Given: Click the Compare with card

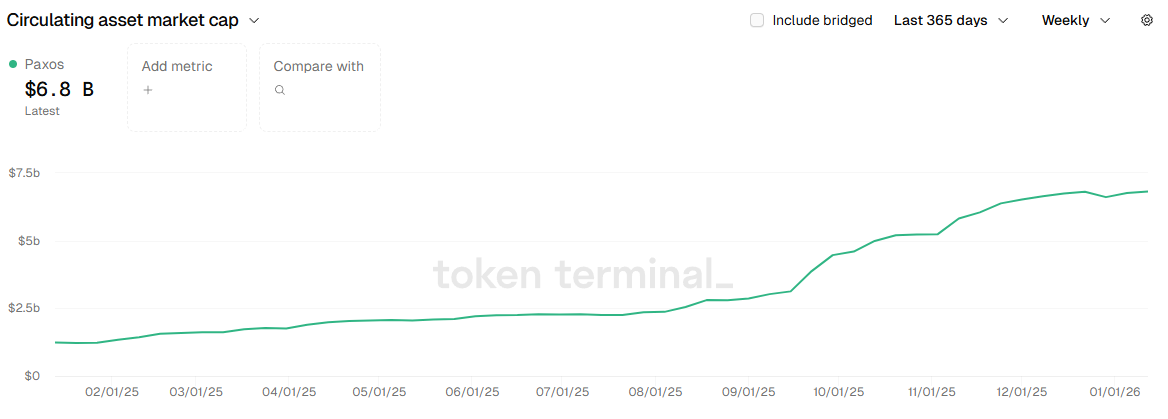Looking at the screenshot, I should (320, 87).
